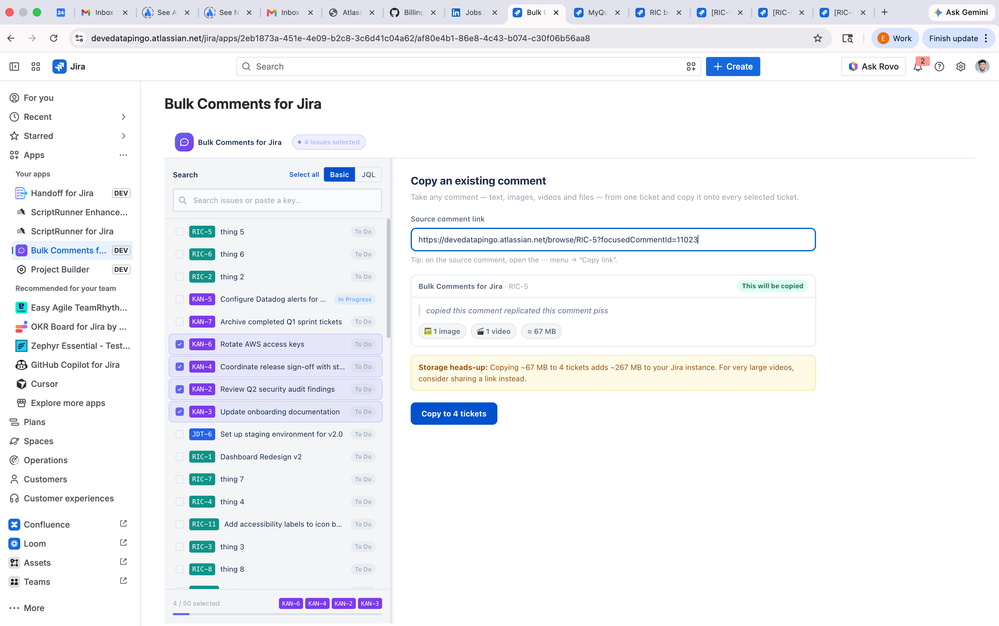Click the selection progress bar
Image resolution: width=999 pixels, height=626 pixels.
(x=277, y=614)
